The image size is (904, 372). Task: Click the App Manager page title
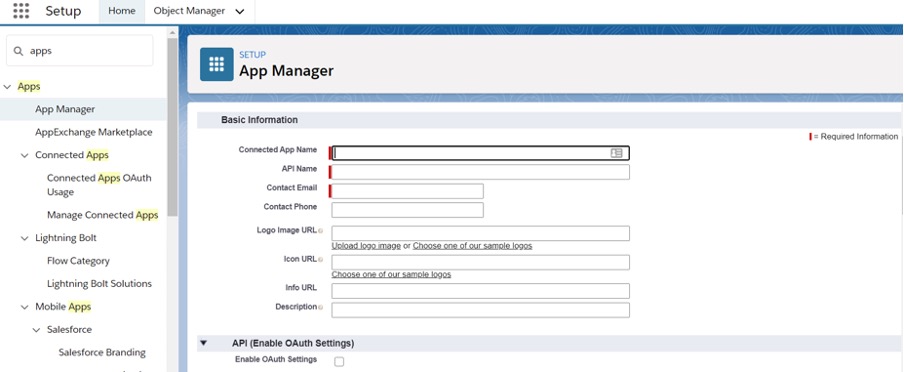tap(287, 71)
